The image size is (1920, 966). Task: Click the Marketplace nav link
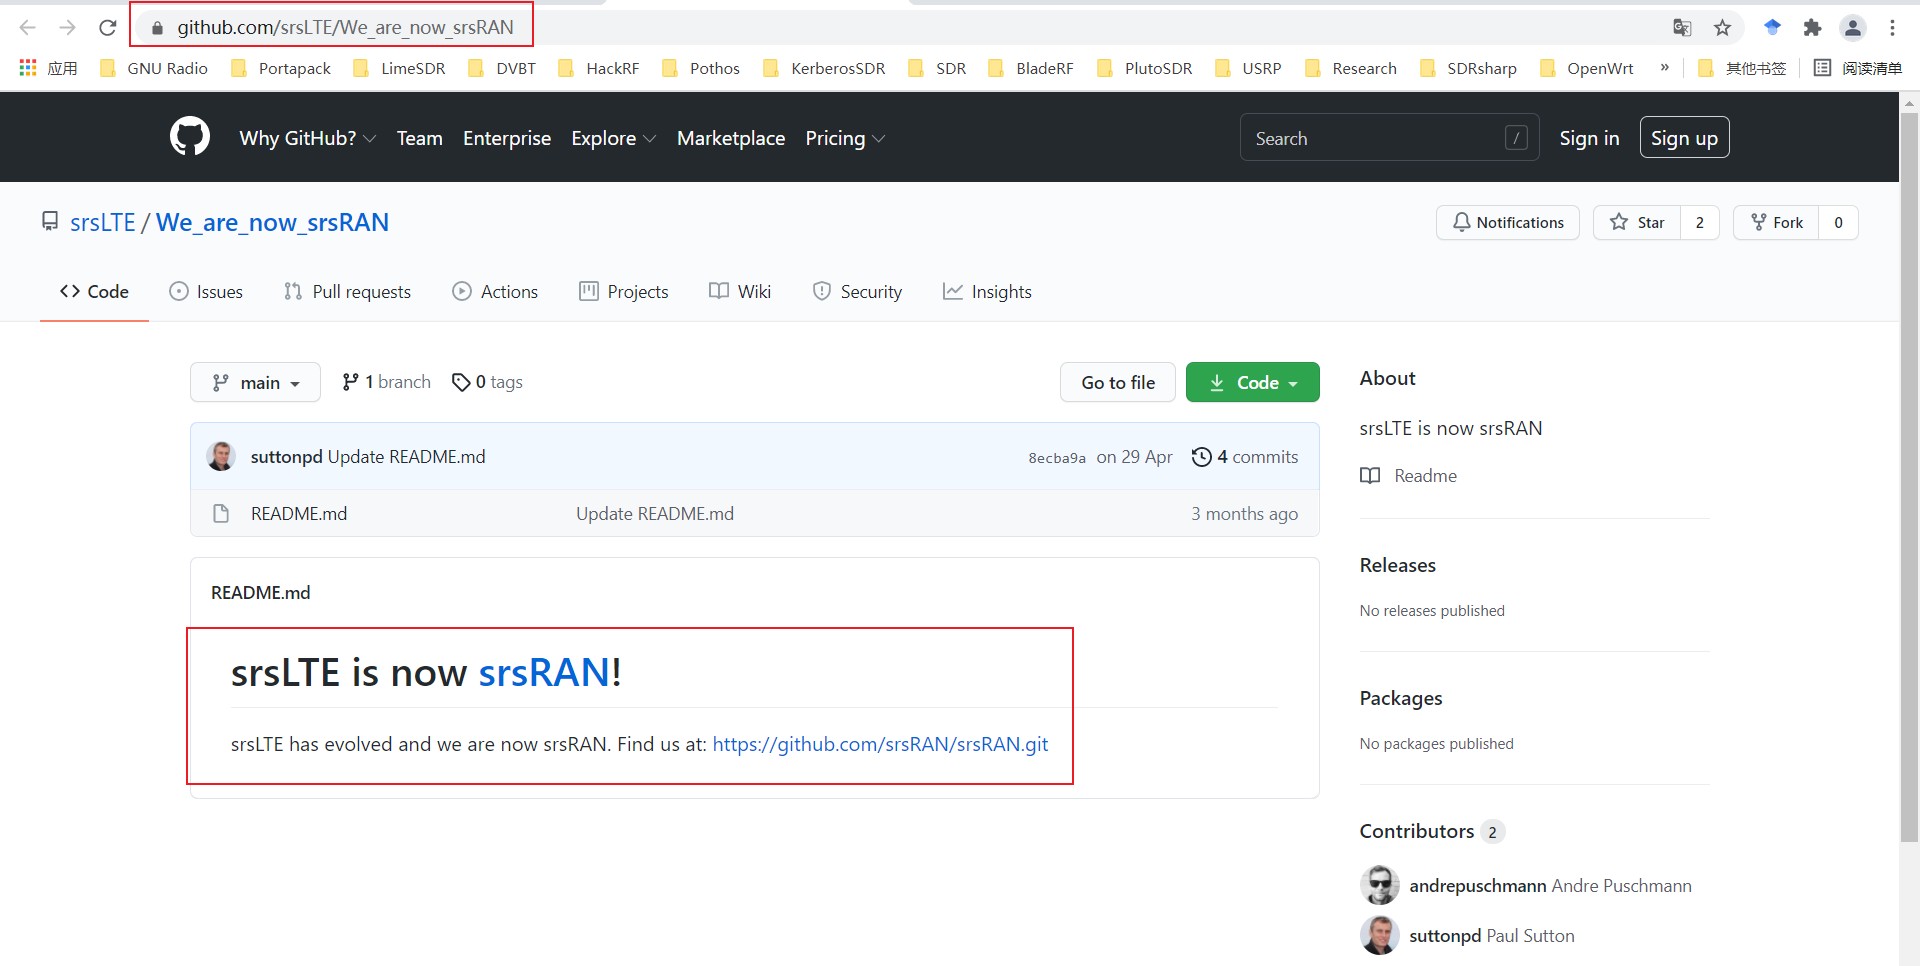pyautogui.click(x=731, y=138)
